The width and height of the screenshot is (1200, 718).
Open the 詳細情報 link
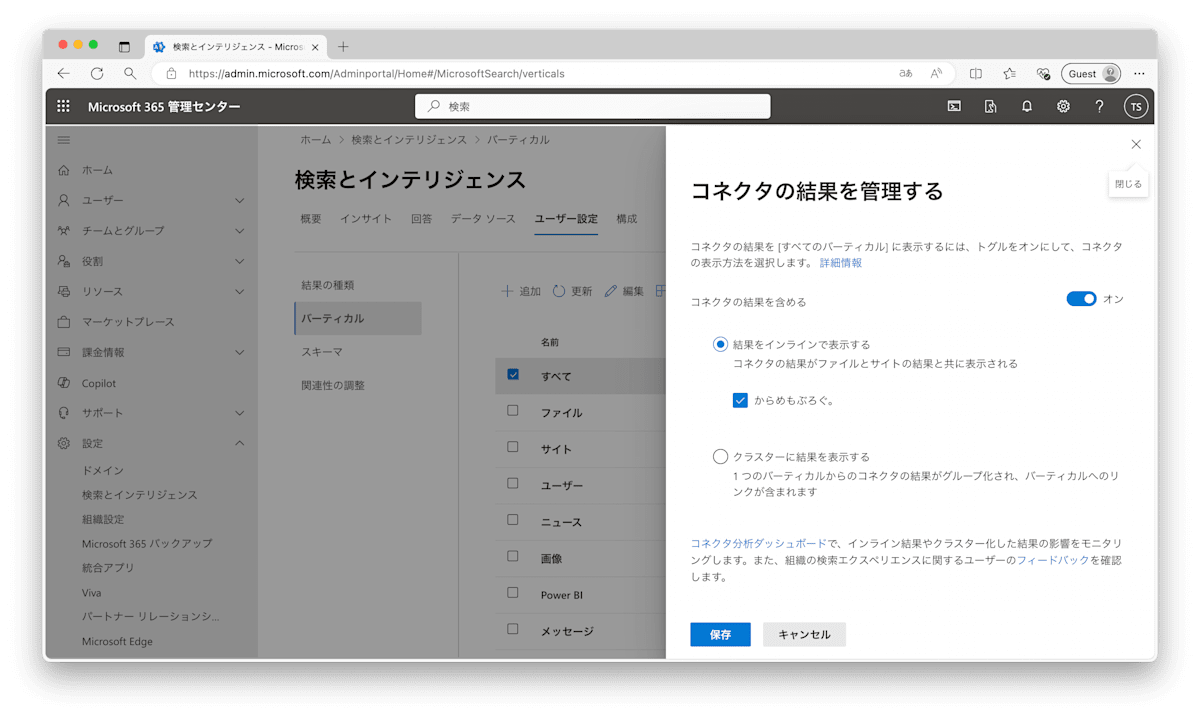click(x=841, y=263)
